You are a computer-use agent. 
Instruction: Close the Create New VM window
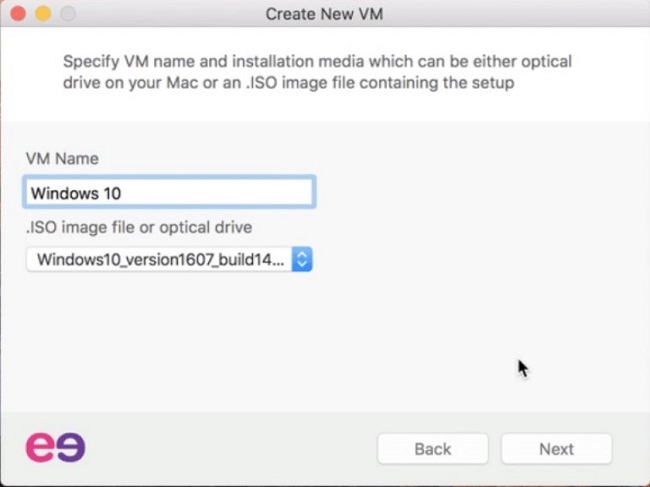coord(19,14)
